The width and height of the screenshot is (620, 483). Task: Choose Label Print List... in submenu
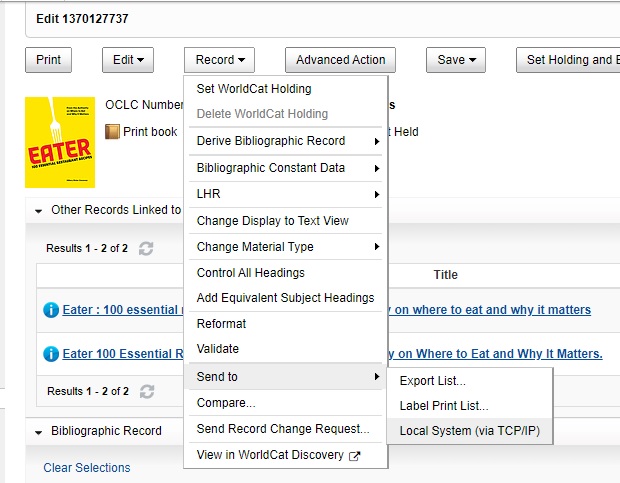coord(469,406)
